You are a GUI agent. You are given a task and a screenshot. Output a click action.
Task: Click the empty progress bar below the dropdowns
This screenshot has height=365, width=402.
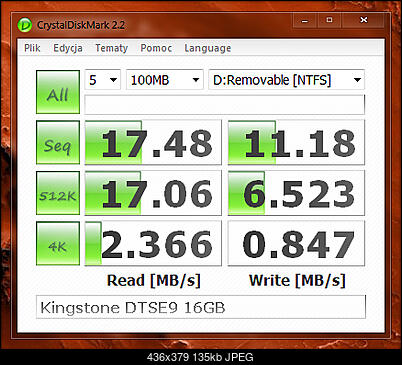click(225, 105)
